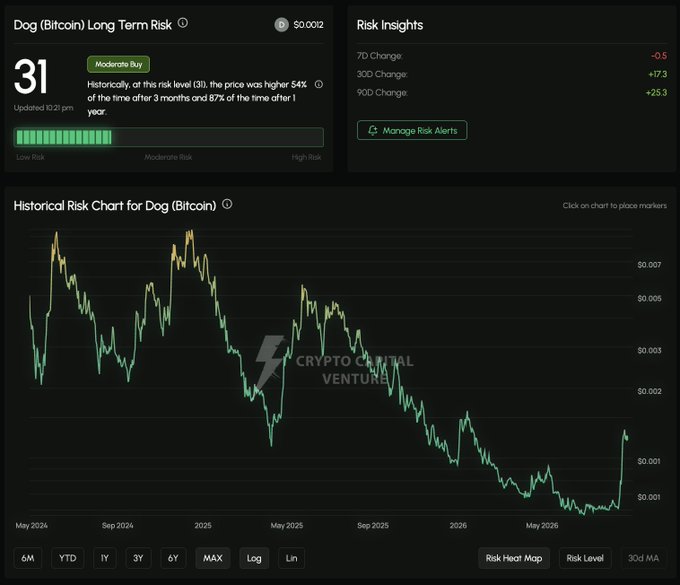Click the risk score number 31
Viewport: 680px width, 585px height.
[x=30, y=77]
